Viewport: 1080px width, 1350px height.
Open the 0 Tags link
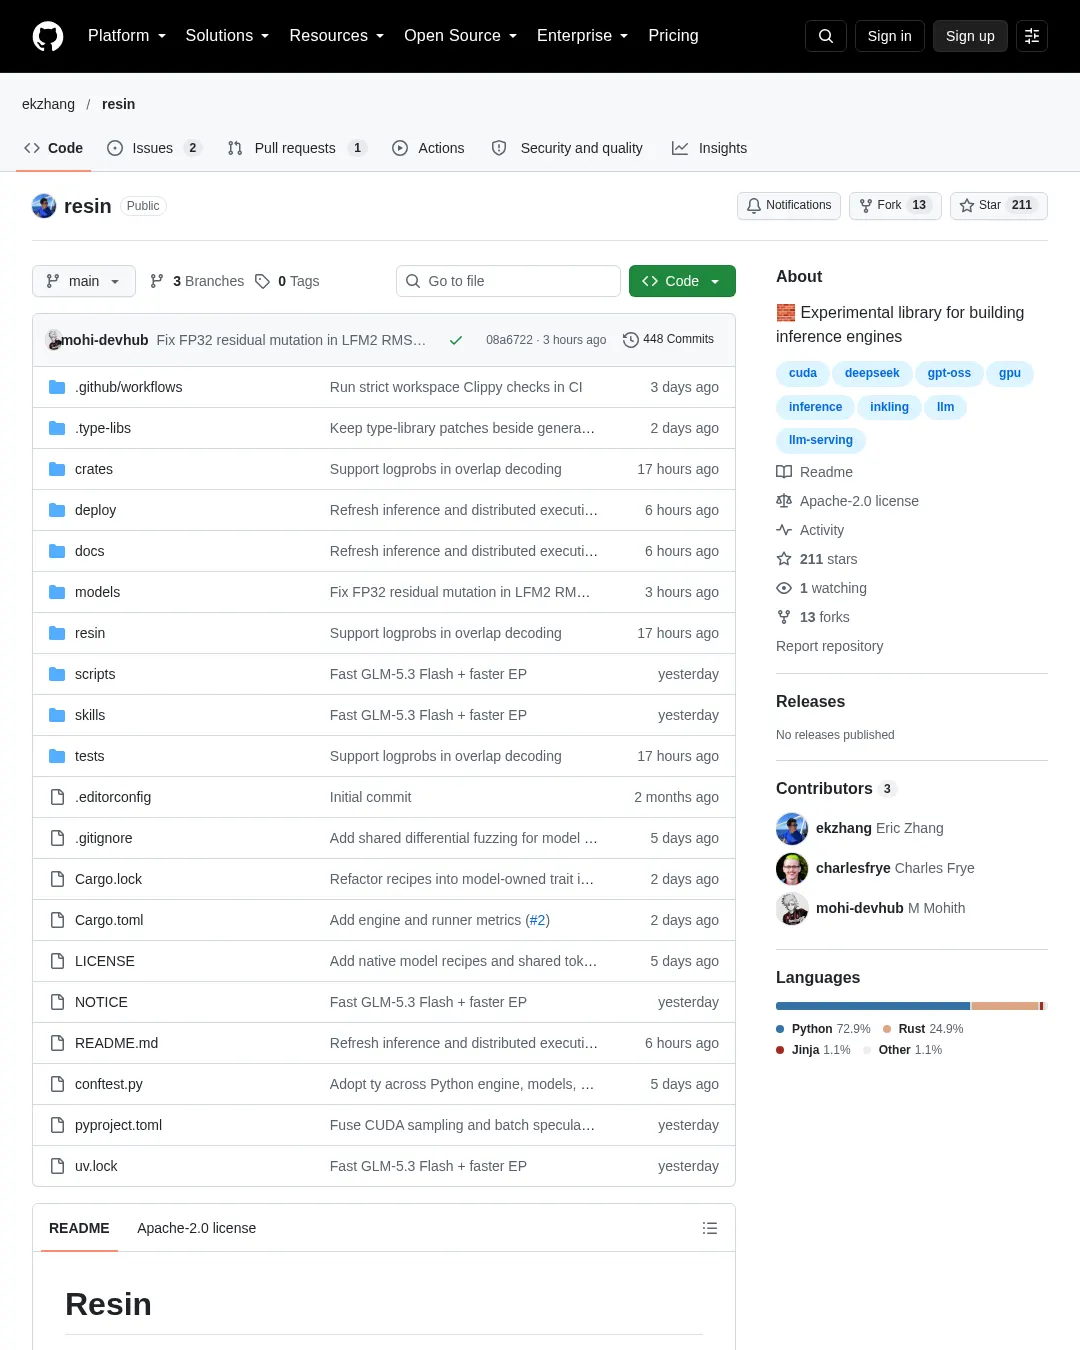tap(287, 281)
